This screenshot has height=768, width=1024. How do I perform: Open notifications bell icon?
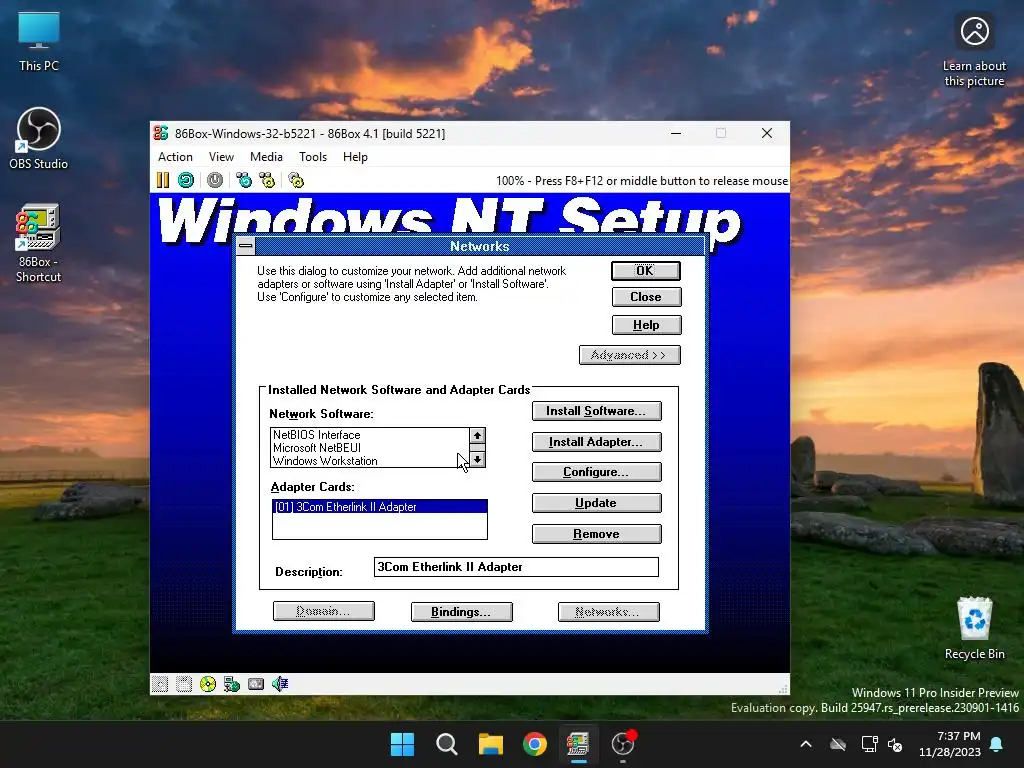pyautogui.click(x=997, y=744)
